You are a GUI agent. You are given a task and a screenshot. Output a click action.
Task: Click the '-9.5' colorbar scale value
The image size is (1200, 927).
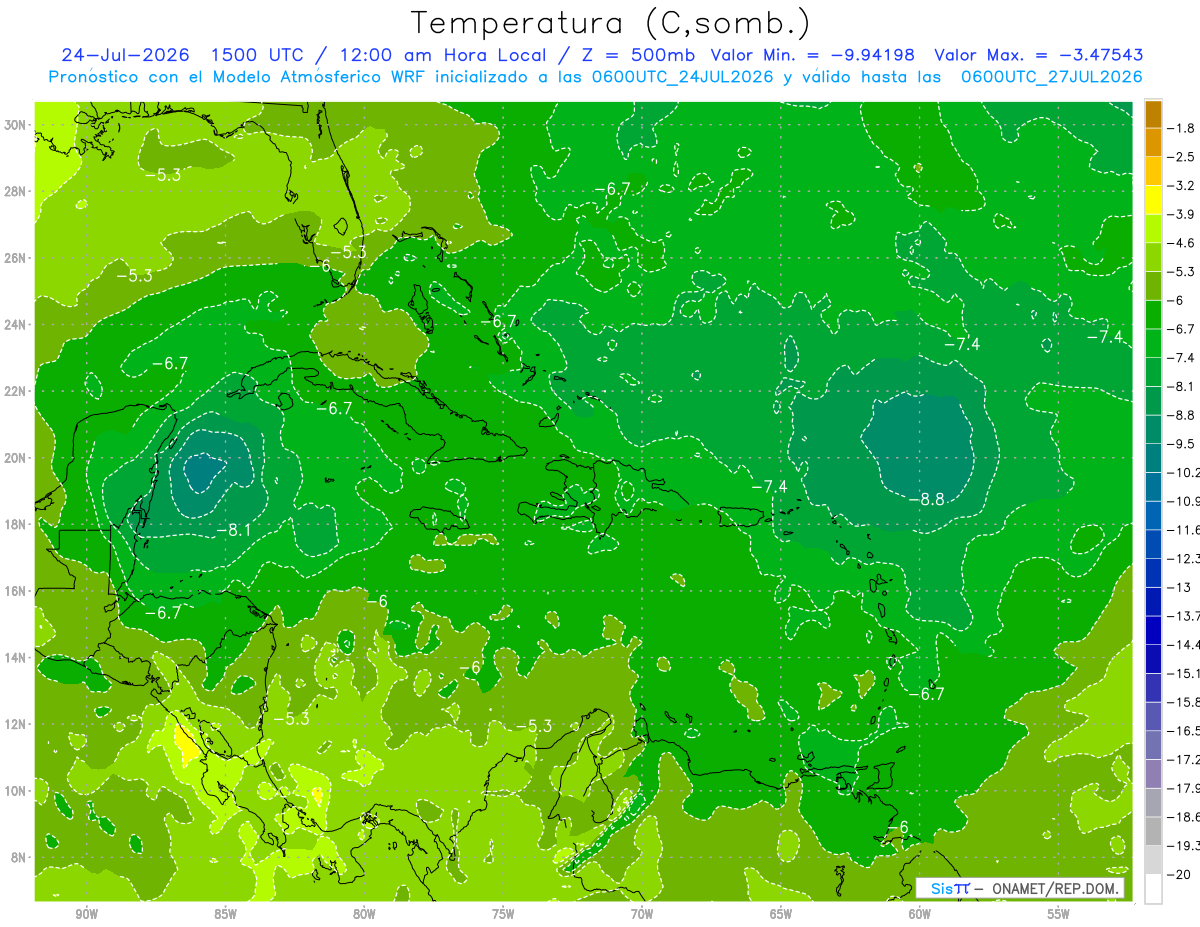pyautogui.click(x=1182, y=443)
